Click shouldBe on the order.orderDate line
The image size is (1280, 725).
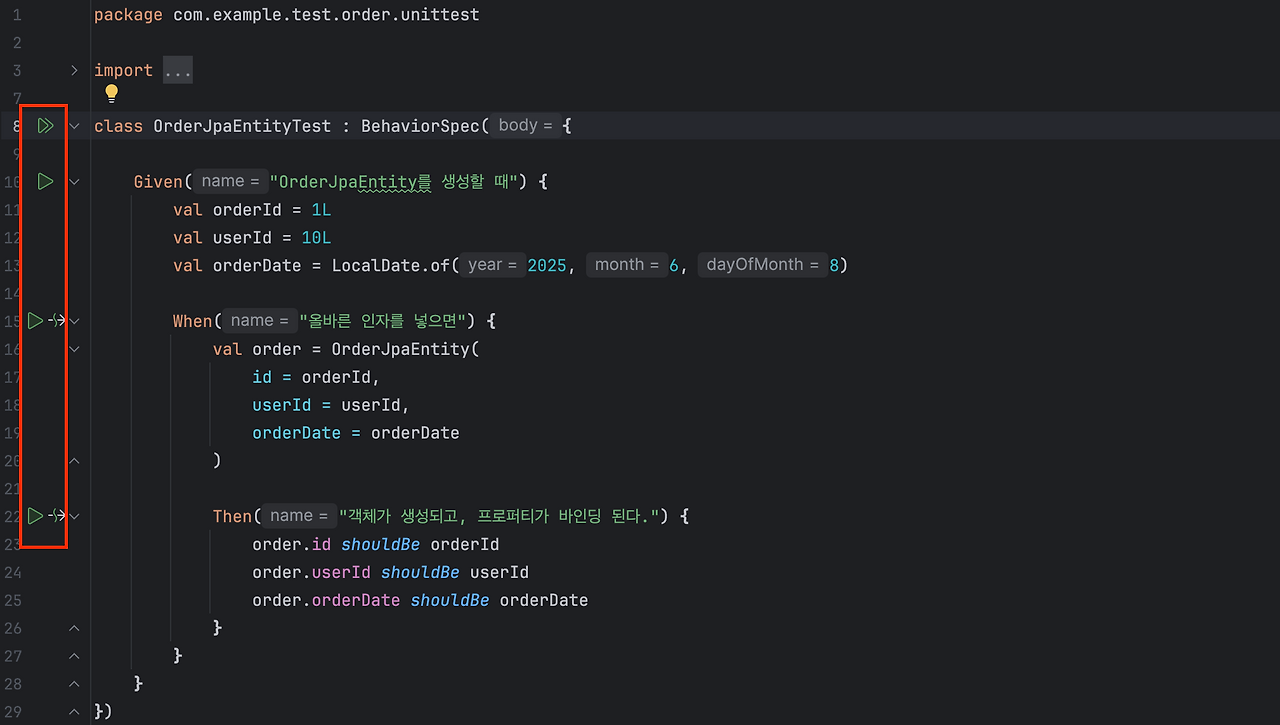coord(450,601)
